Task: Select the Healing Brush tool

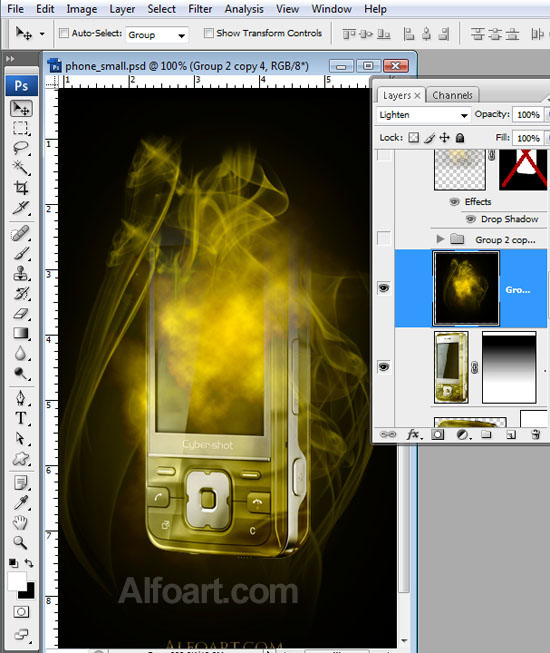Action: (21, 233)
